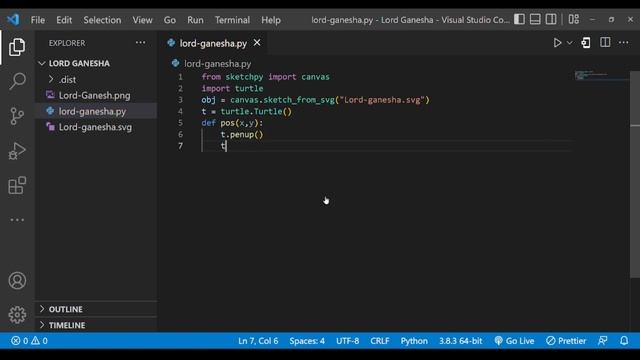Place cursor on line 1 import statement
640x360 pixels.
(x=265, y=77)
